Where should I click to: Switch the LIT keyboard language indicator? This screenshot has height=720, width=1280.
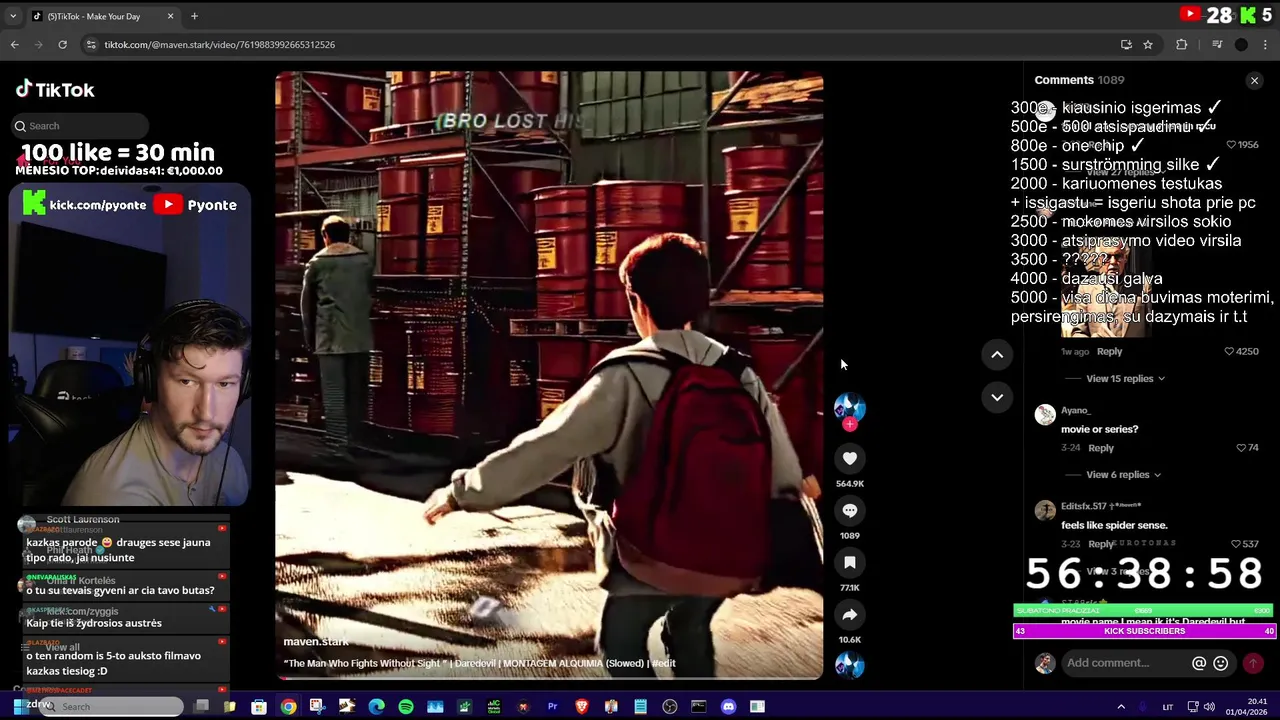[x=1167, y=707]
